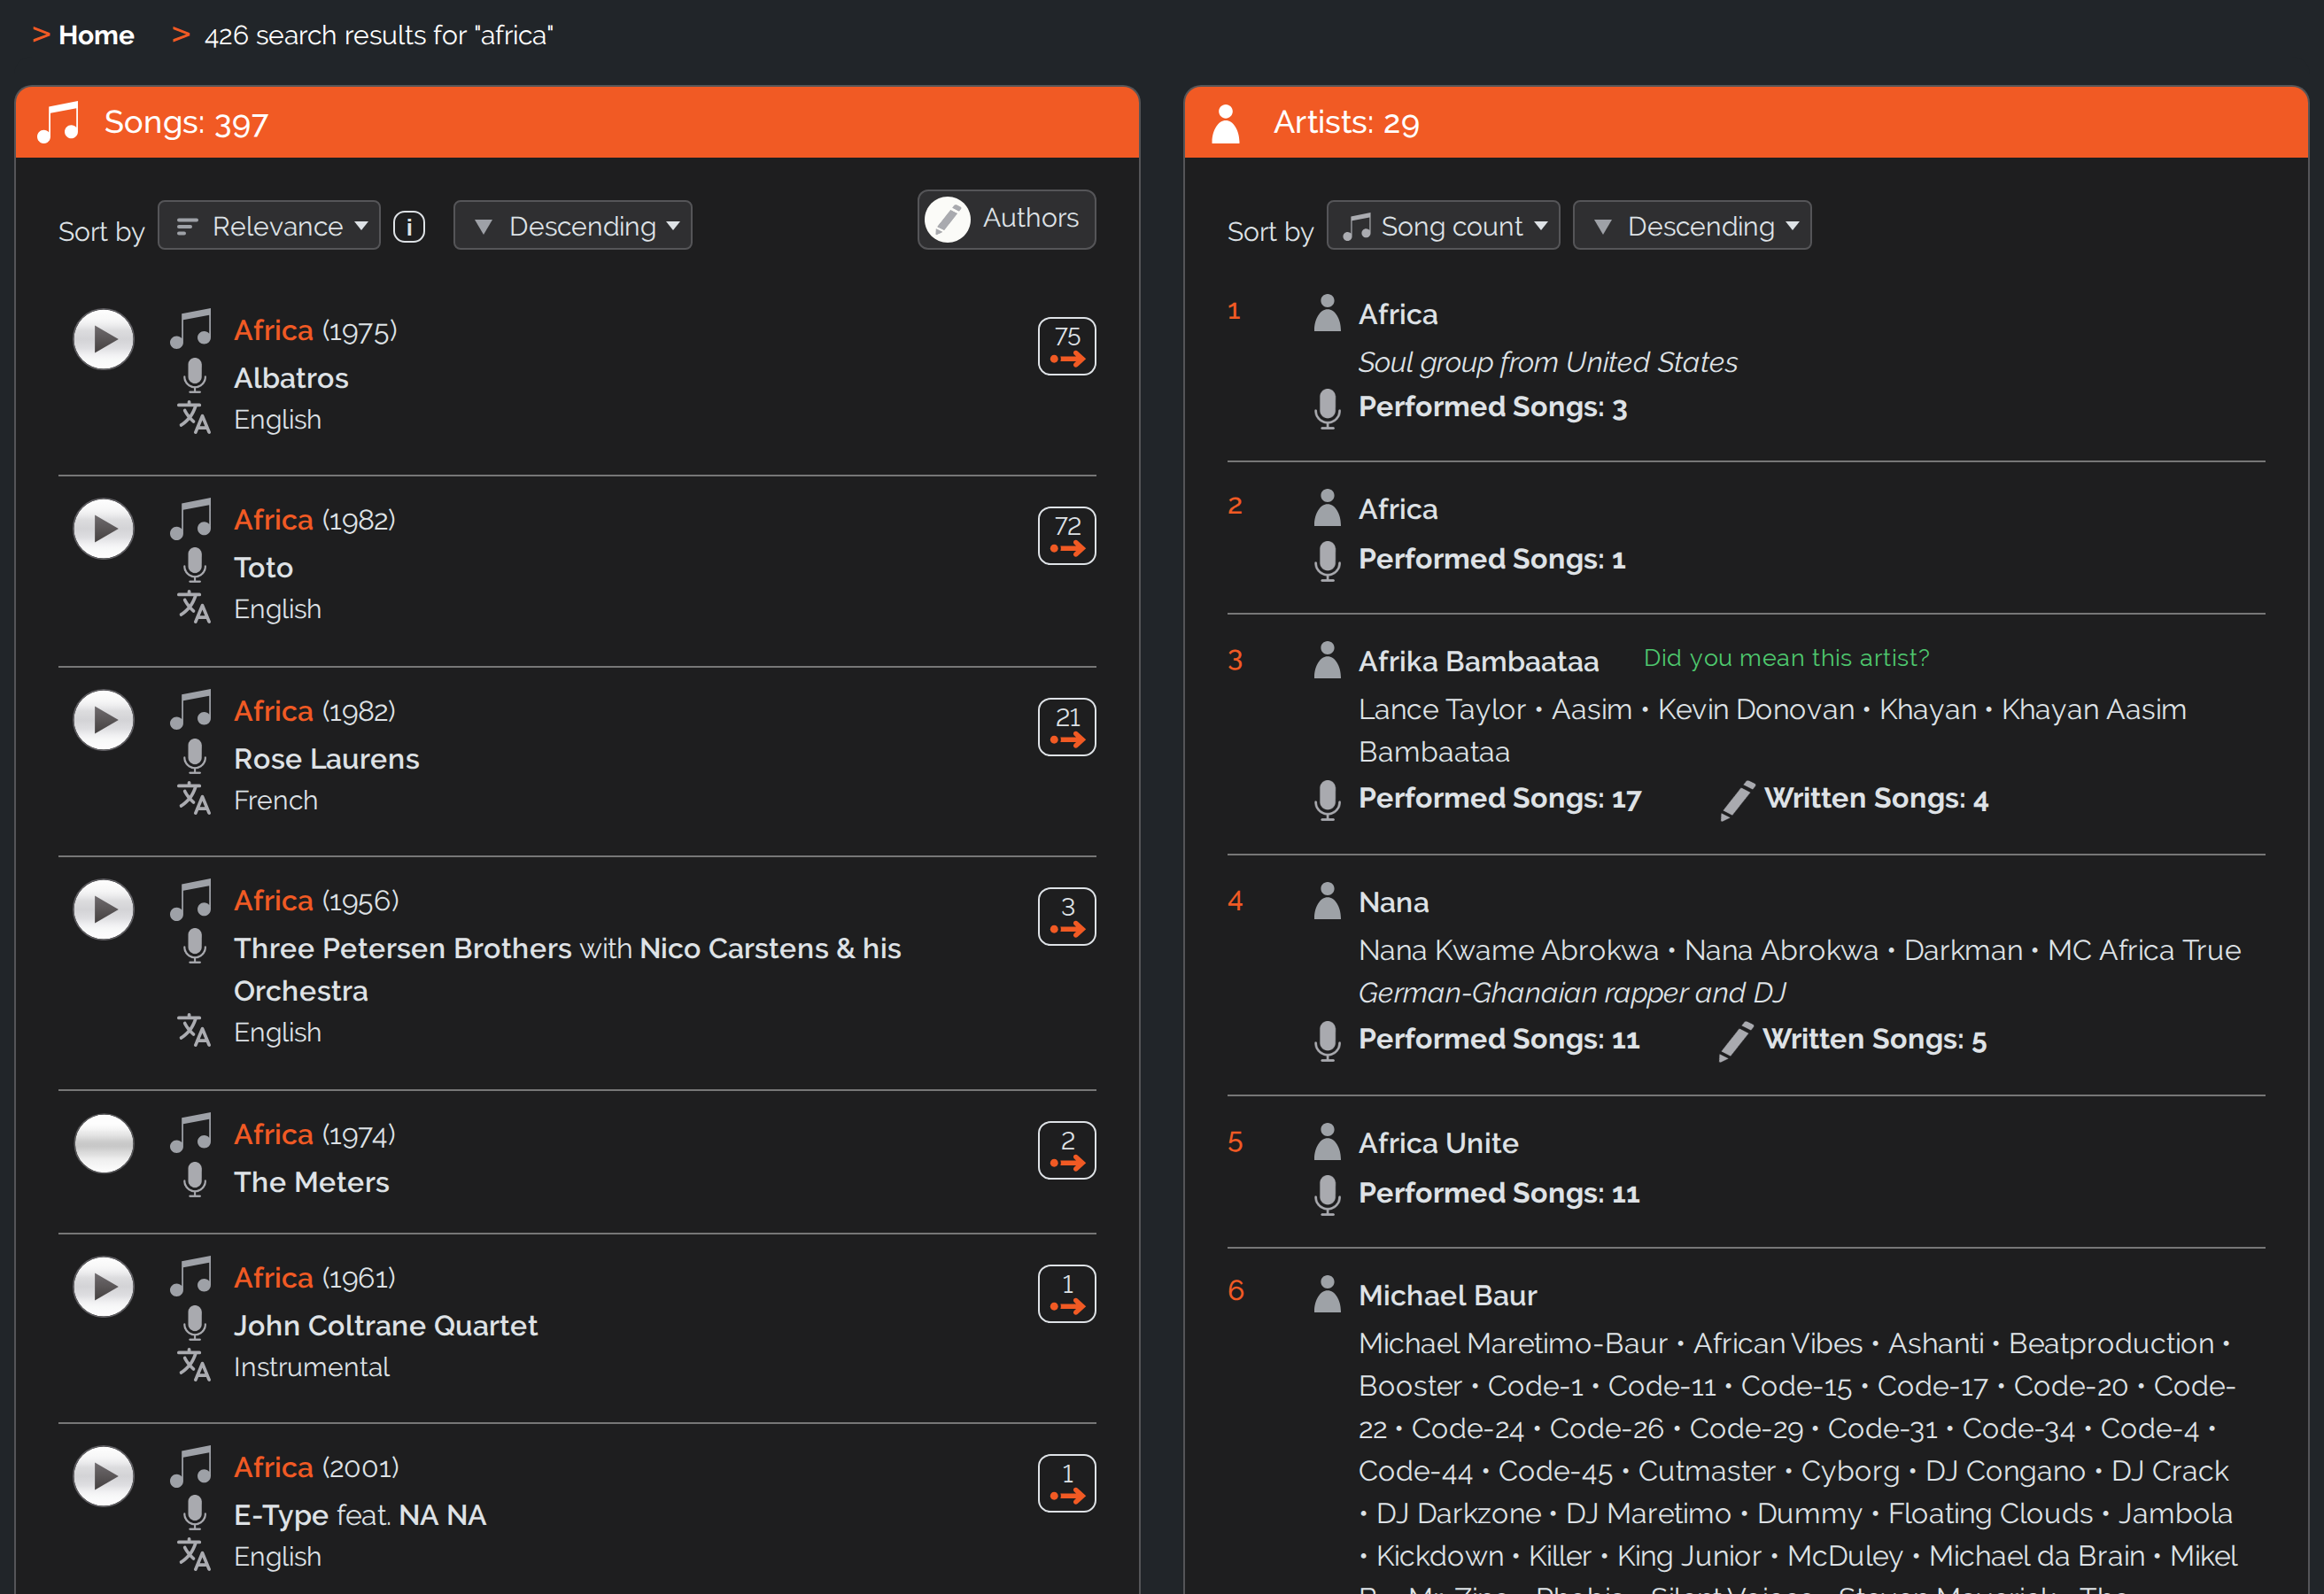Click pencil icon by Written Songs: 5

point(1735,1041)
